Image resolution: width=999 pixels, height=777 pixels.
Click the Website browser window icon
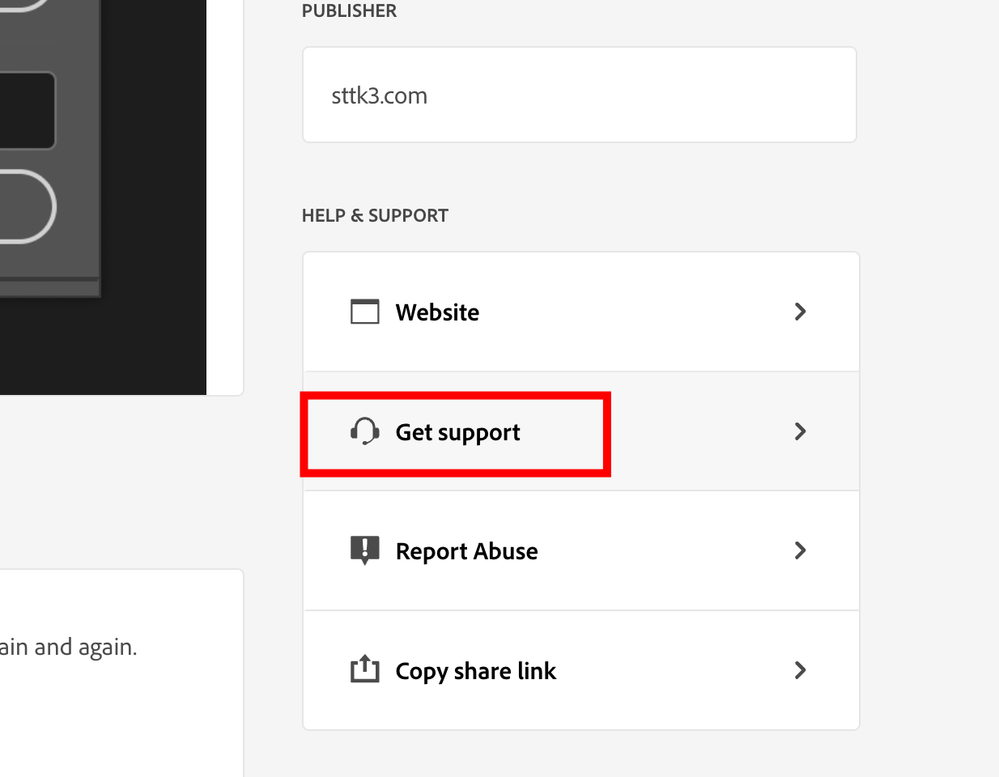365,312
